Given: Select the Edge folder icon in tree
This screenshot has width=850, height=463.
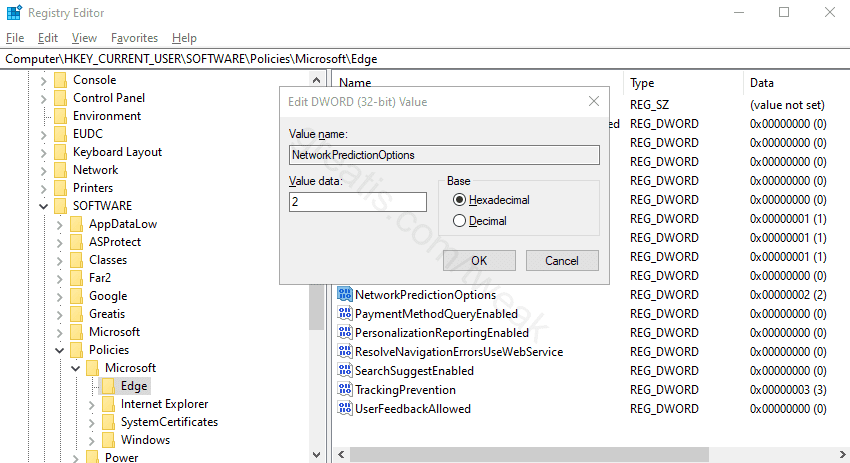Looking at the screenshot, I should tap(109, 386).
